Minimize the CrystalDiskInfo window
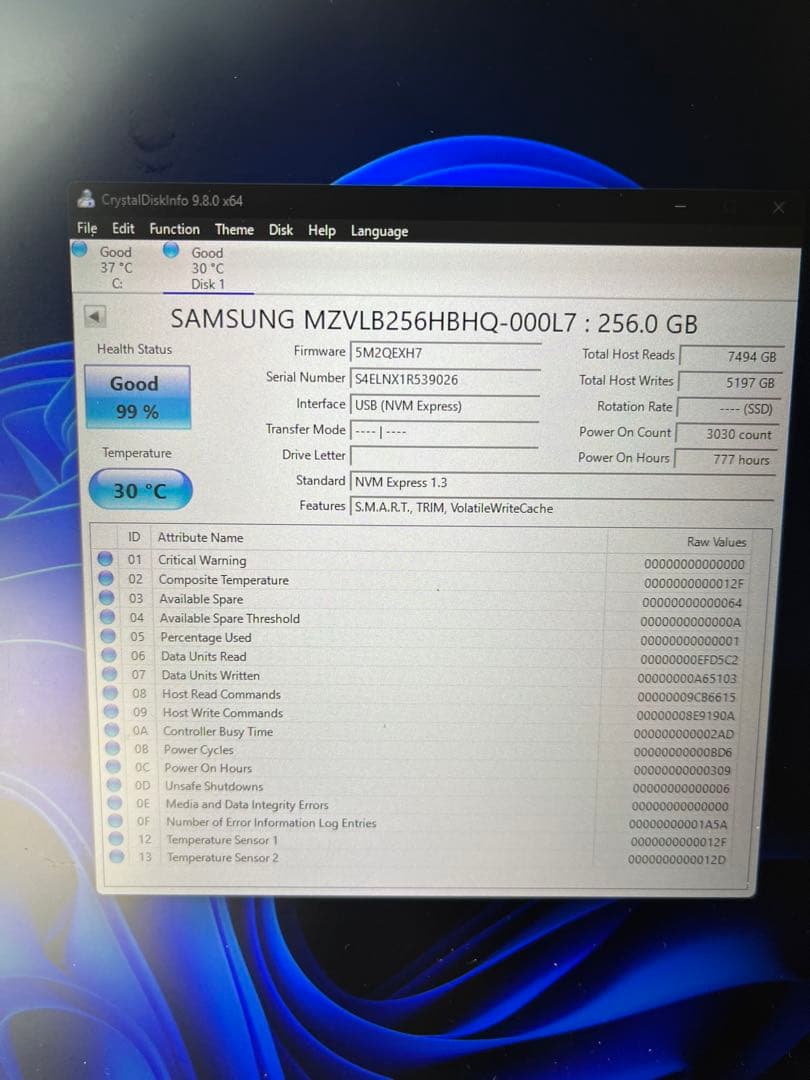 (681, 206)
